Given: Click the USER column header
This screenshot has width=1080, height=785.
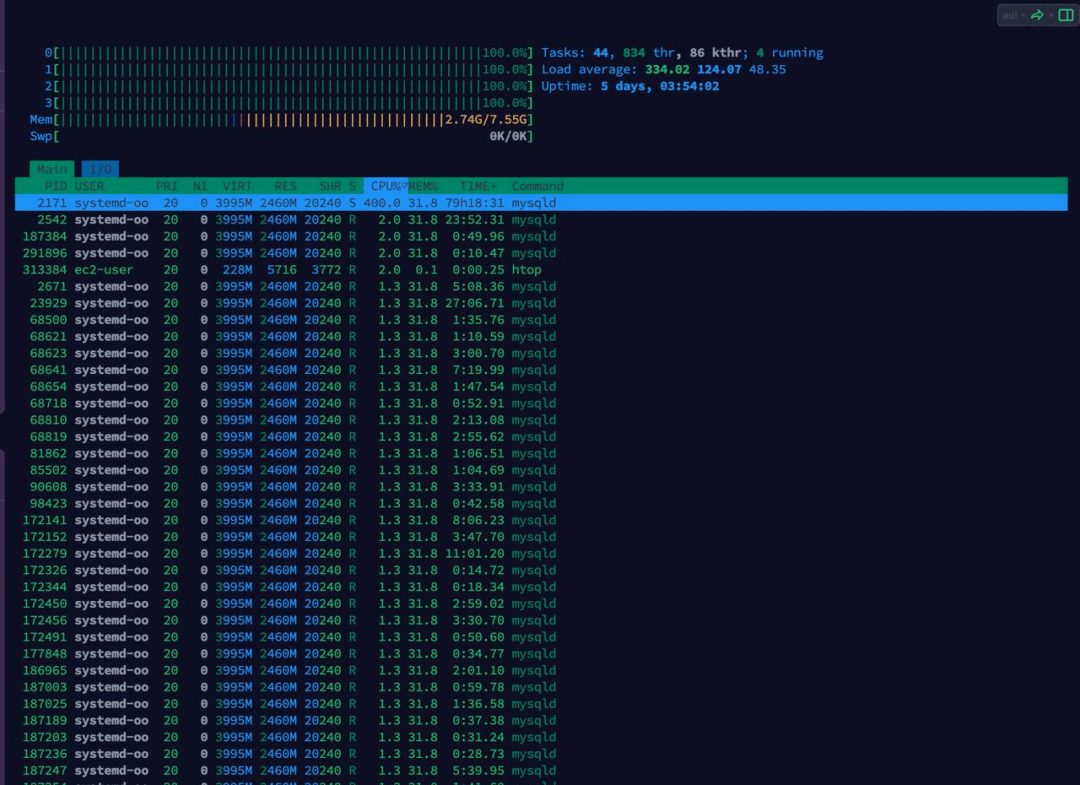Looking at the screenshot, I should [90, 186].
